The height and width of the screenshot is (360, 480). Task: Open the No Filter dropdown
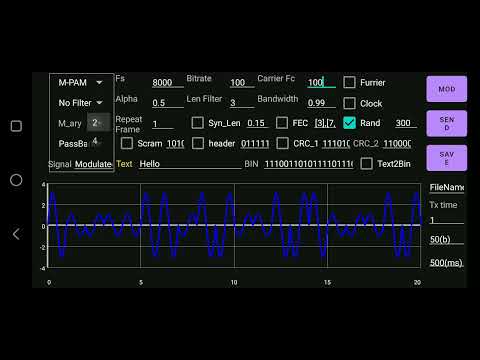[x=80, y=103]
